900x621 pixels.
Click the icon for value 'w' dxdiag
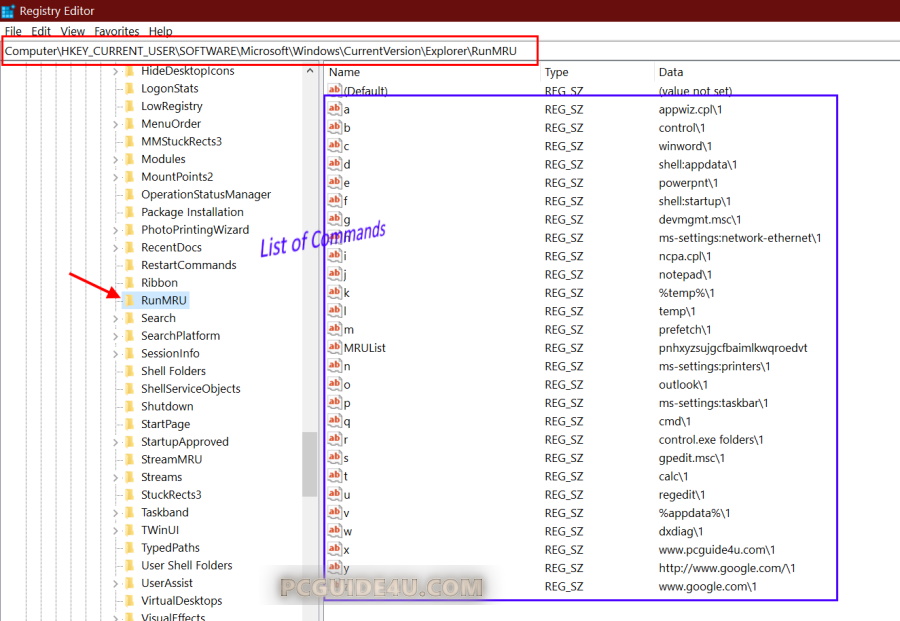(x=335, y=531)
